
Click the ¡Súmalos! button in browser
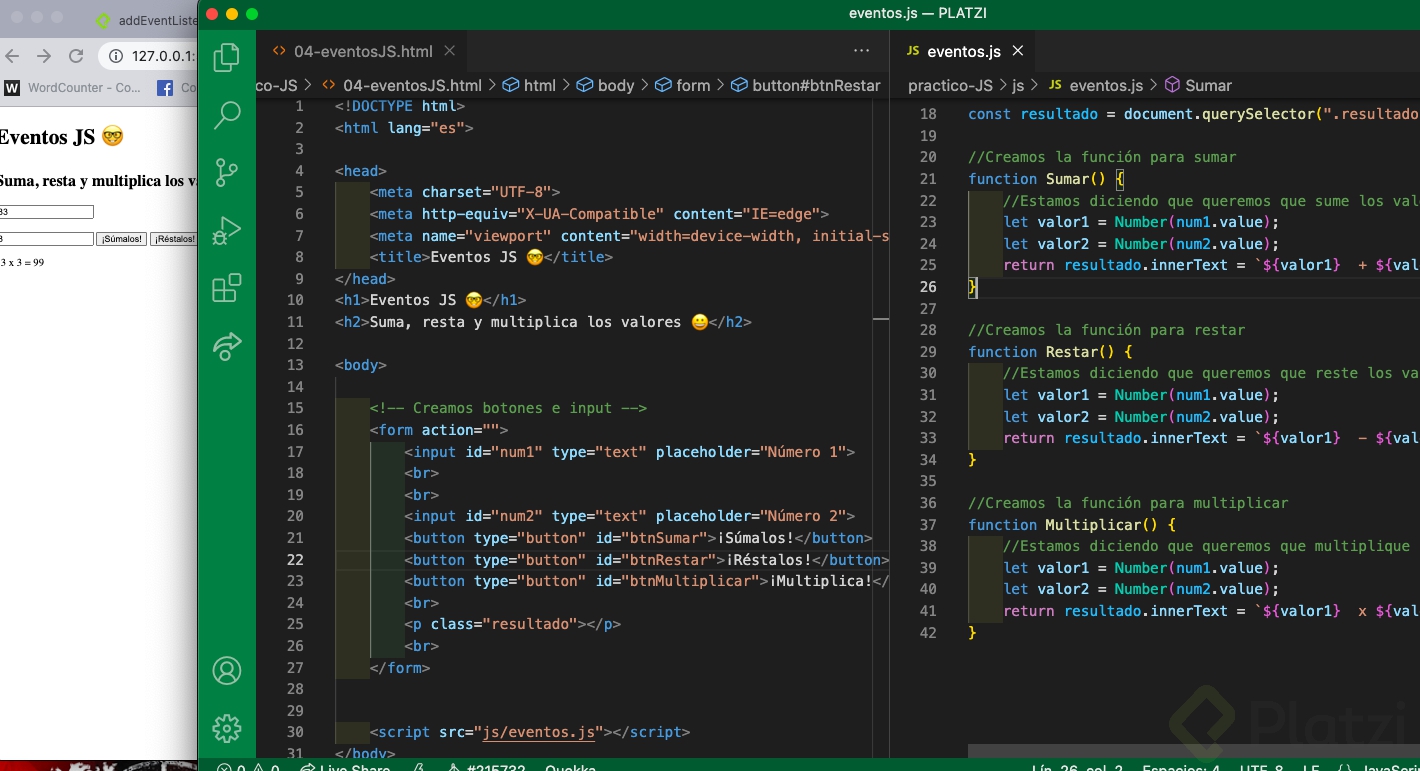coord(122,239)
